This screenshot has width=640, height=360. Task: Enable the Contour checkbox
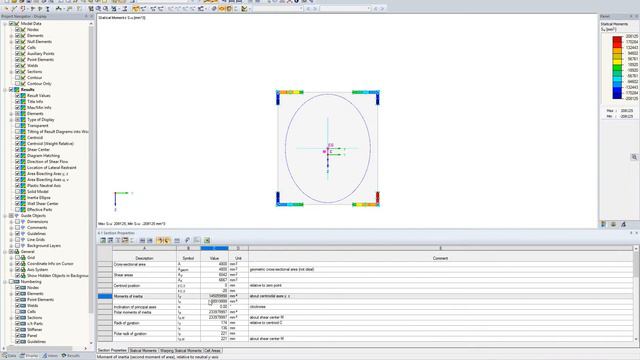point(18,78)
